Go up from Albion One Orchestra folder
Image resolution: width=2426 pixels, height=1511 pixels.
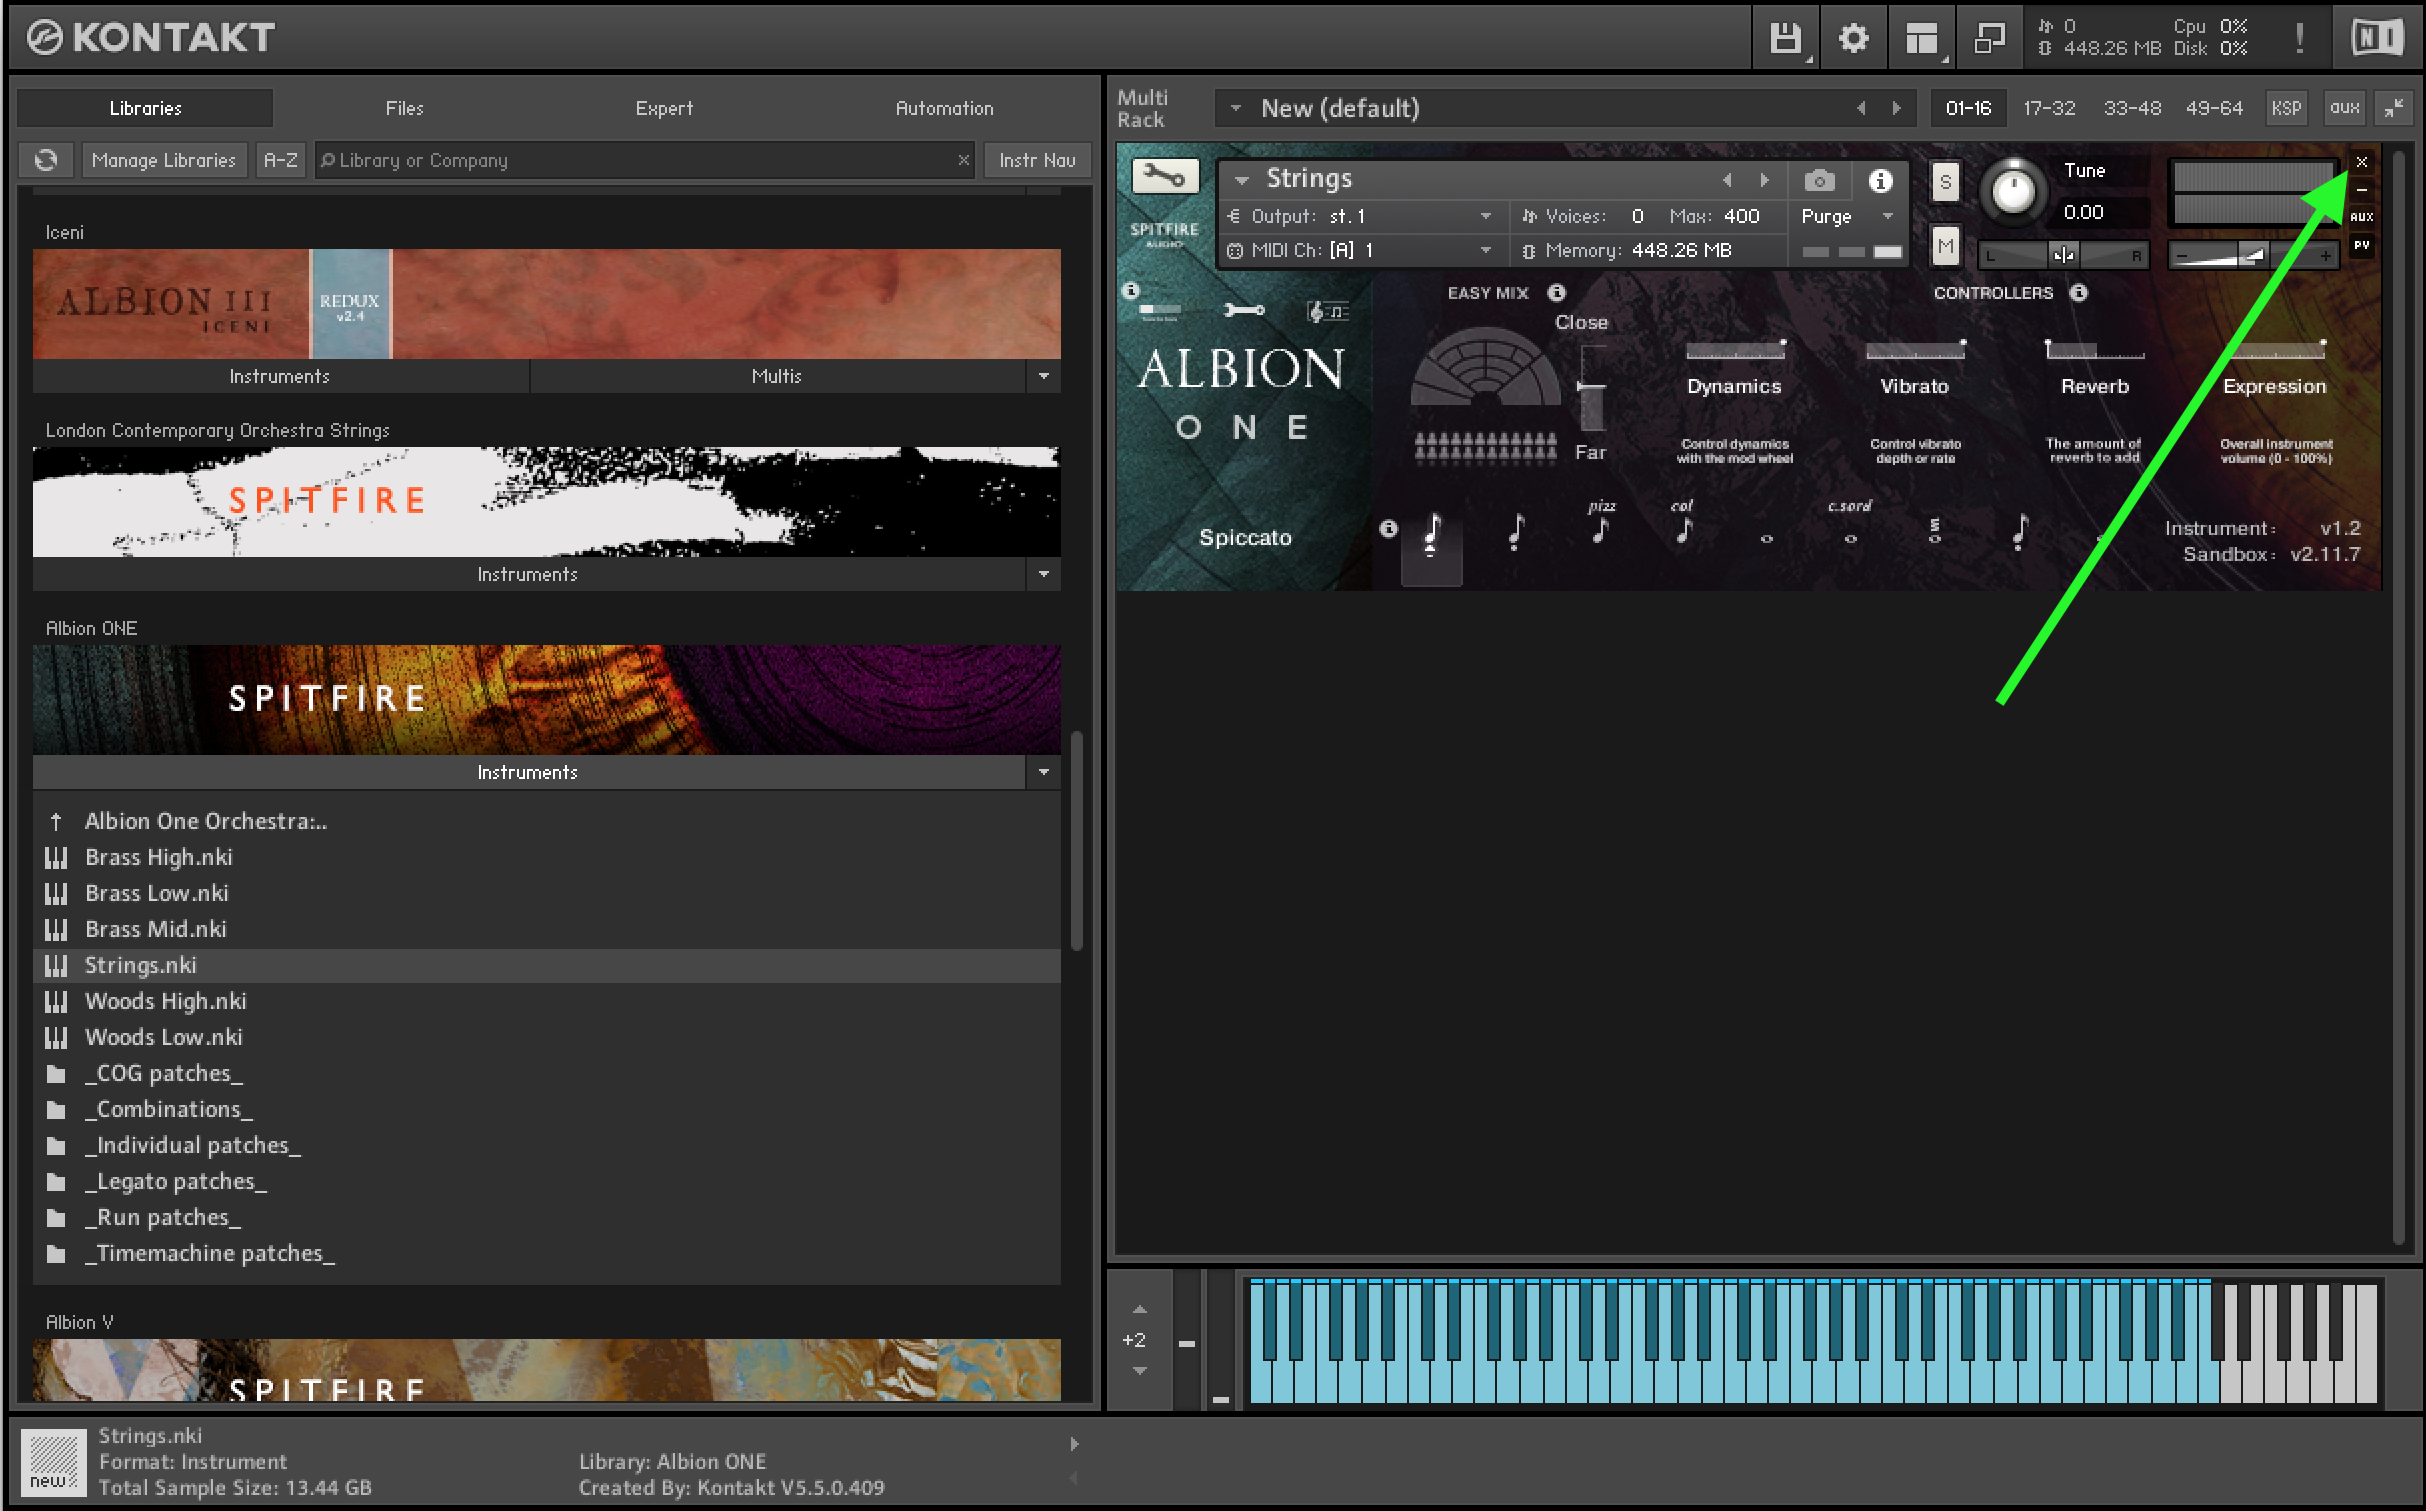coord(56,821)
